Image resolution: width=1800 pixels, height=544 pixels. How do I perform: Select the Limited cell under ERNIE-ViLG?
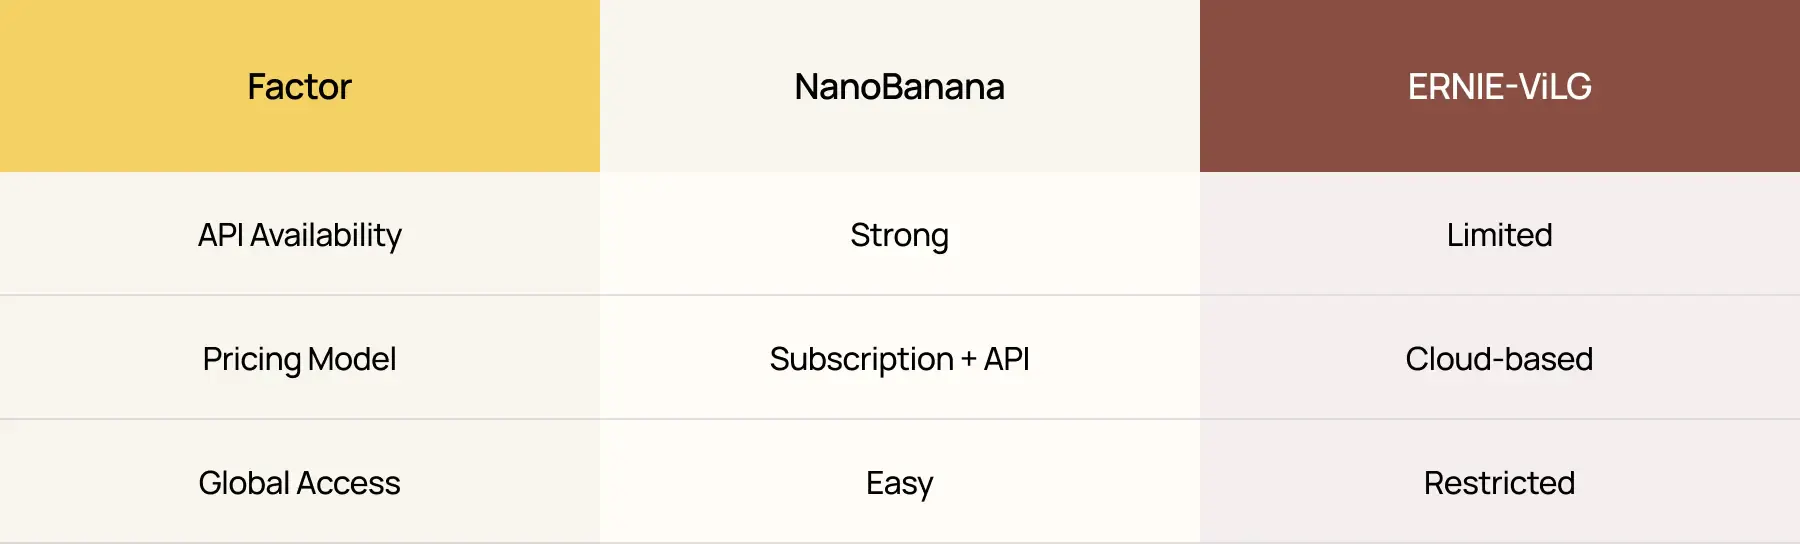coord(1499,235)
